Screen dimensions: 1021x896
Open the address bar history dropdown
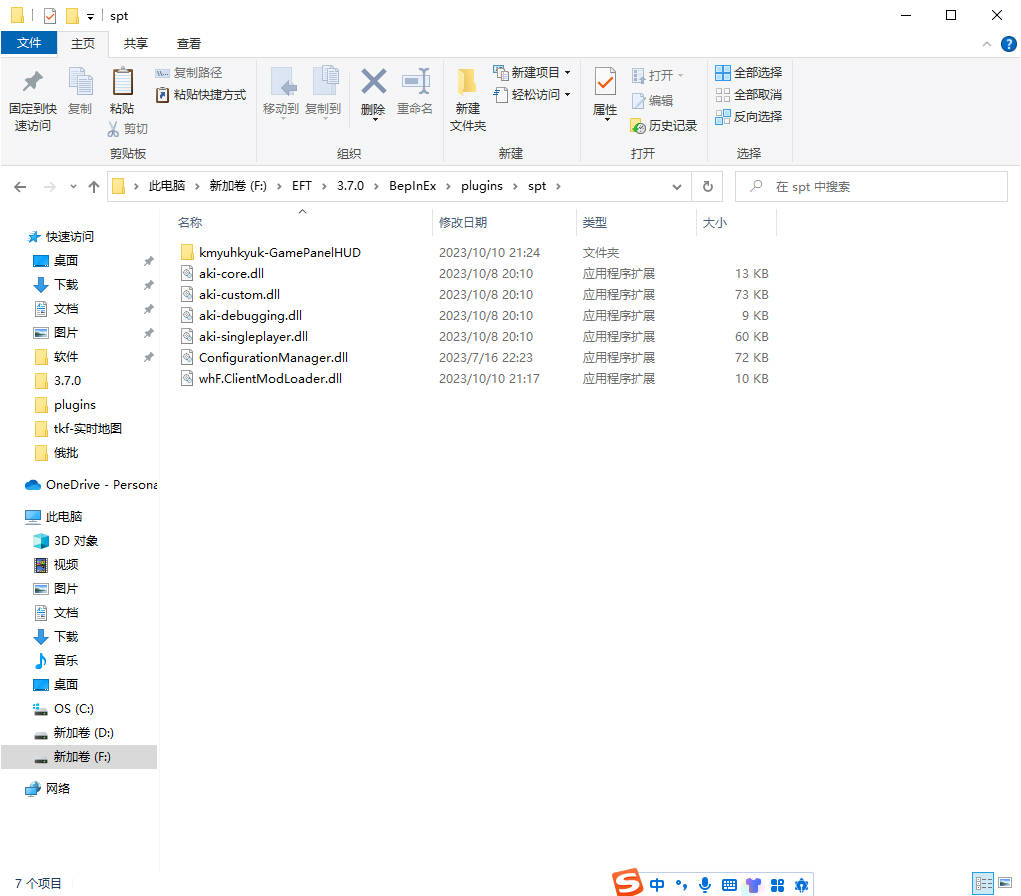point(677,187)
